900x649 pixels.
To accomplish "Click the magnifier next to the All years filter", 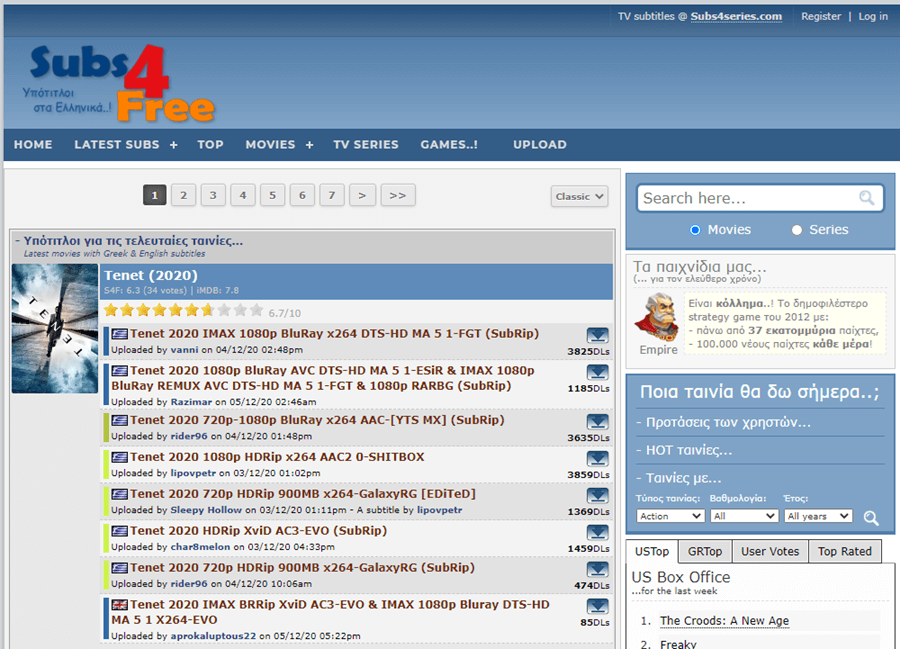I will (x=871, y=518).
